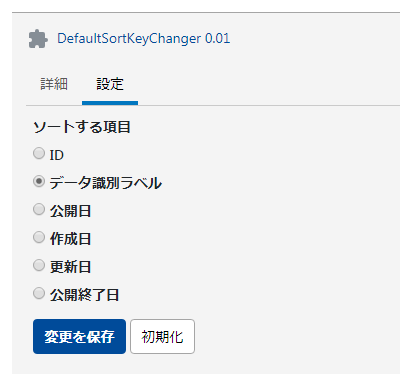Viewport: 400px width, 374px height.
Task: Select the 設定 tab
Action: tap(110, 84)
